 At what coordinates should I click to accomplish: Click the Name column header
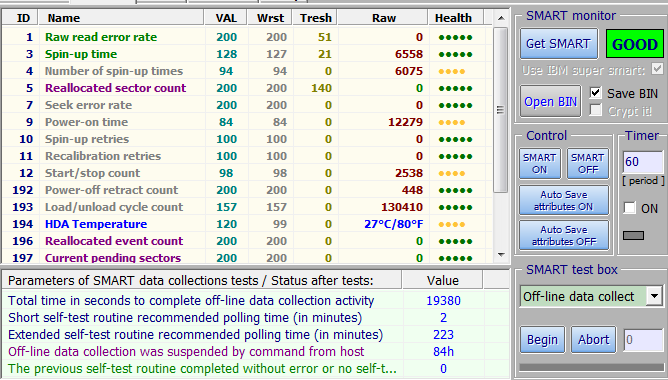121,18
